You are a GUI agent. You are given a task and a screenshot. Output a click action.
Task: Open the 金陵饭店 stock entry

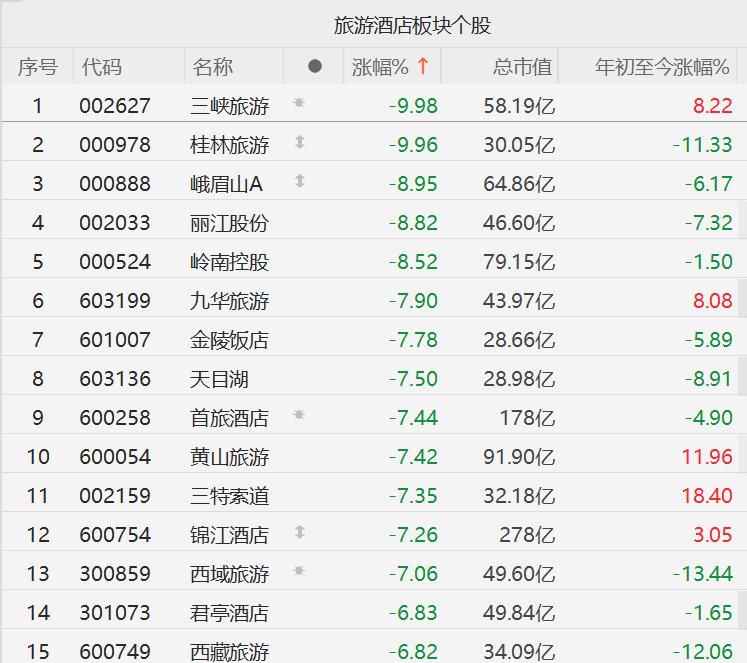pos(229,340)
